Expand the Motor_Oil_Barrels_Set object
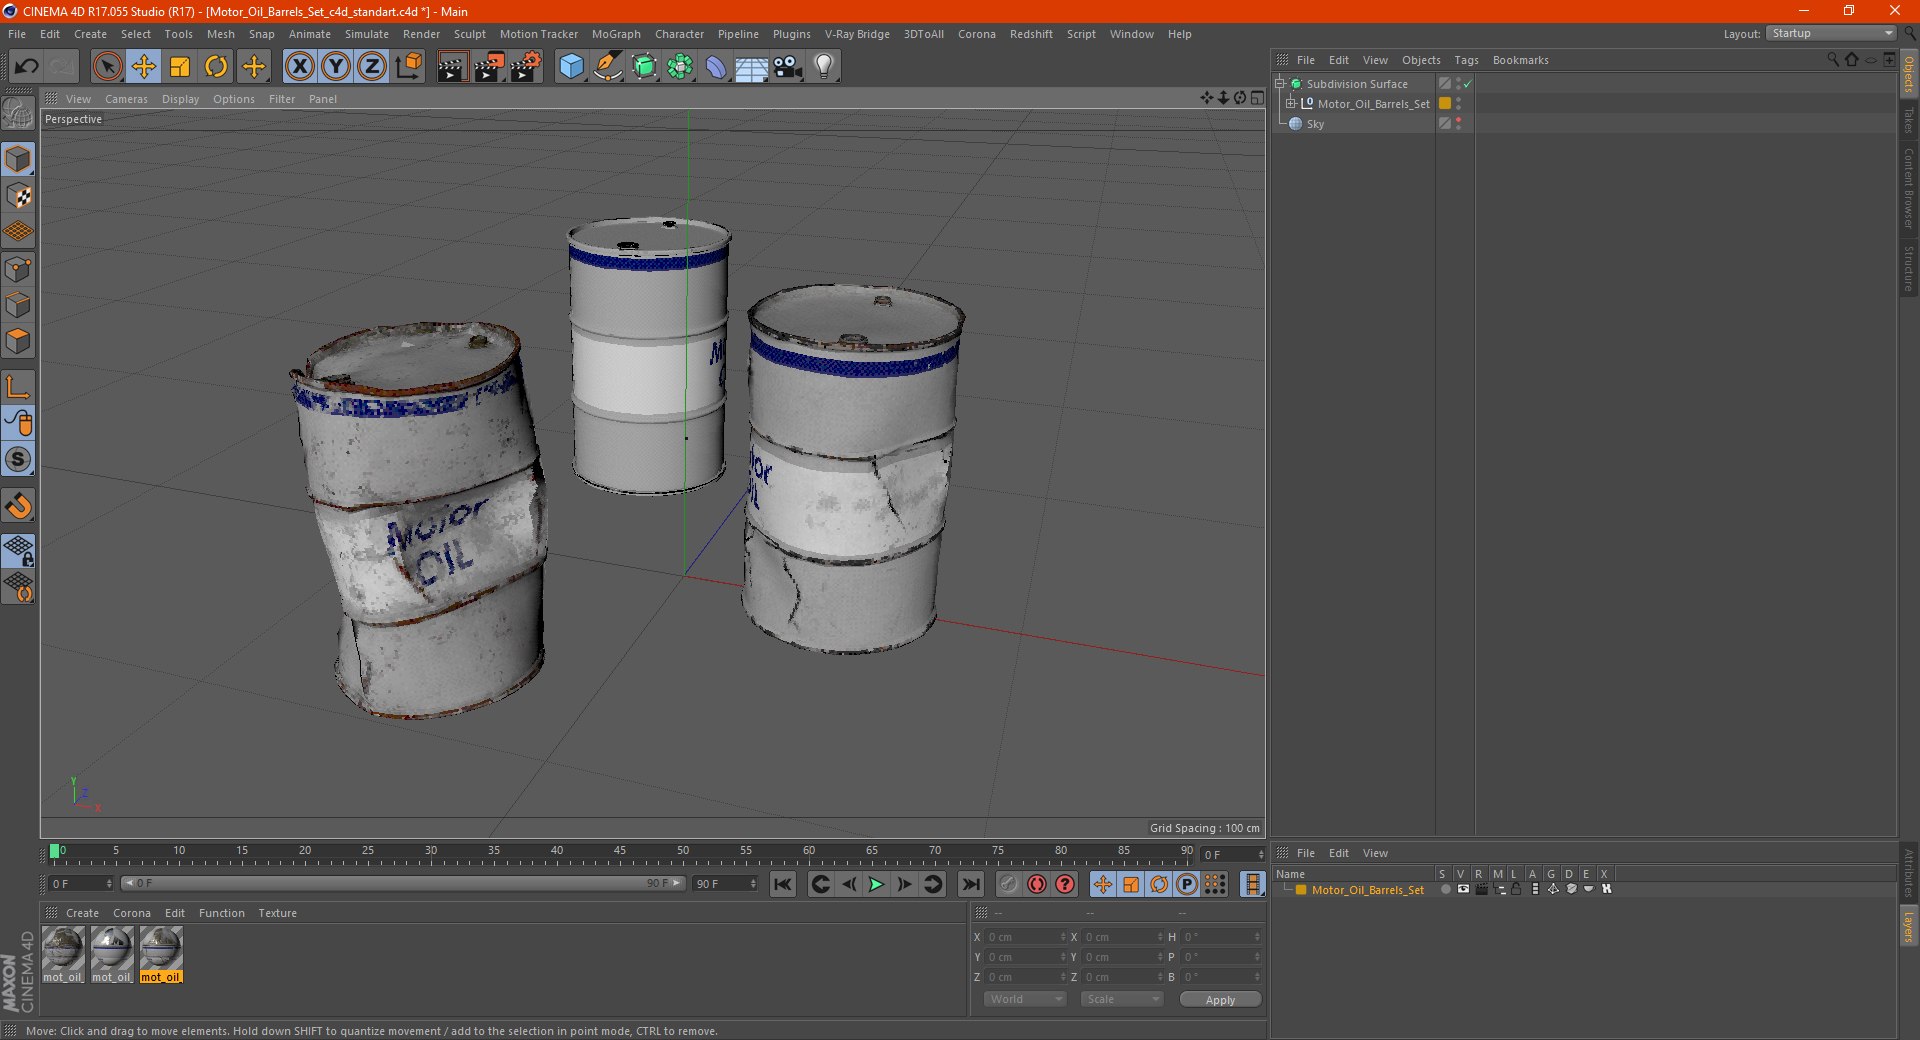Viewport: 1920px width, 1040px height. 1290,104
